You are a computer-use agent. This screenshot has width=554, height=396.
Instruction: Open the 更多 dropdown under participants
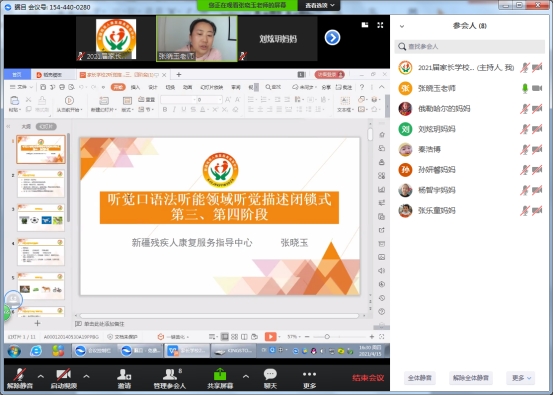pos(521,378)
